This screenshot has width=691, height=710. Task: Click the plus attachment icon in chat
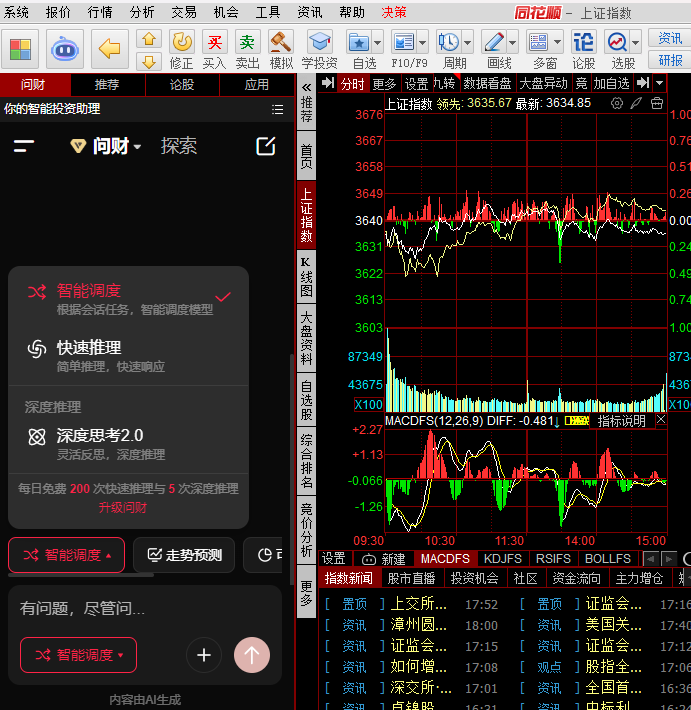204,655
